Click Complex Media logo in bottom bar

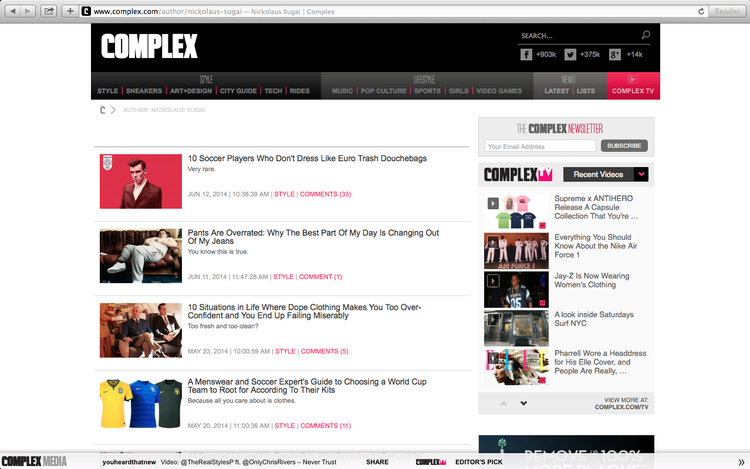[x=34, y=461]
